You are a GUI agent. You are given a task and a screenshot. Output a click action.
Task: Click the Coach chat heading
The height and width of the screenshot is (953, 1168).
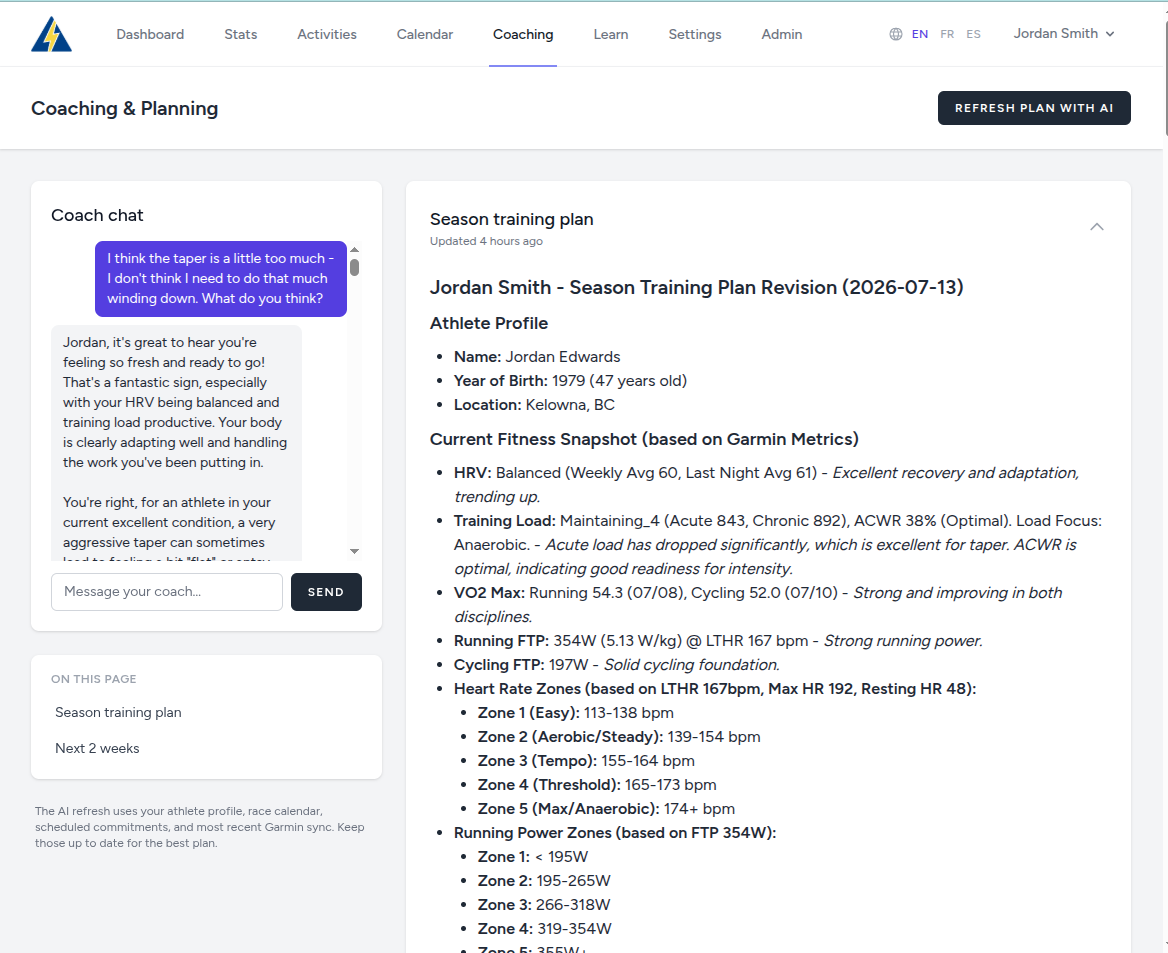point(98,215)
